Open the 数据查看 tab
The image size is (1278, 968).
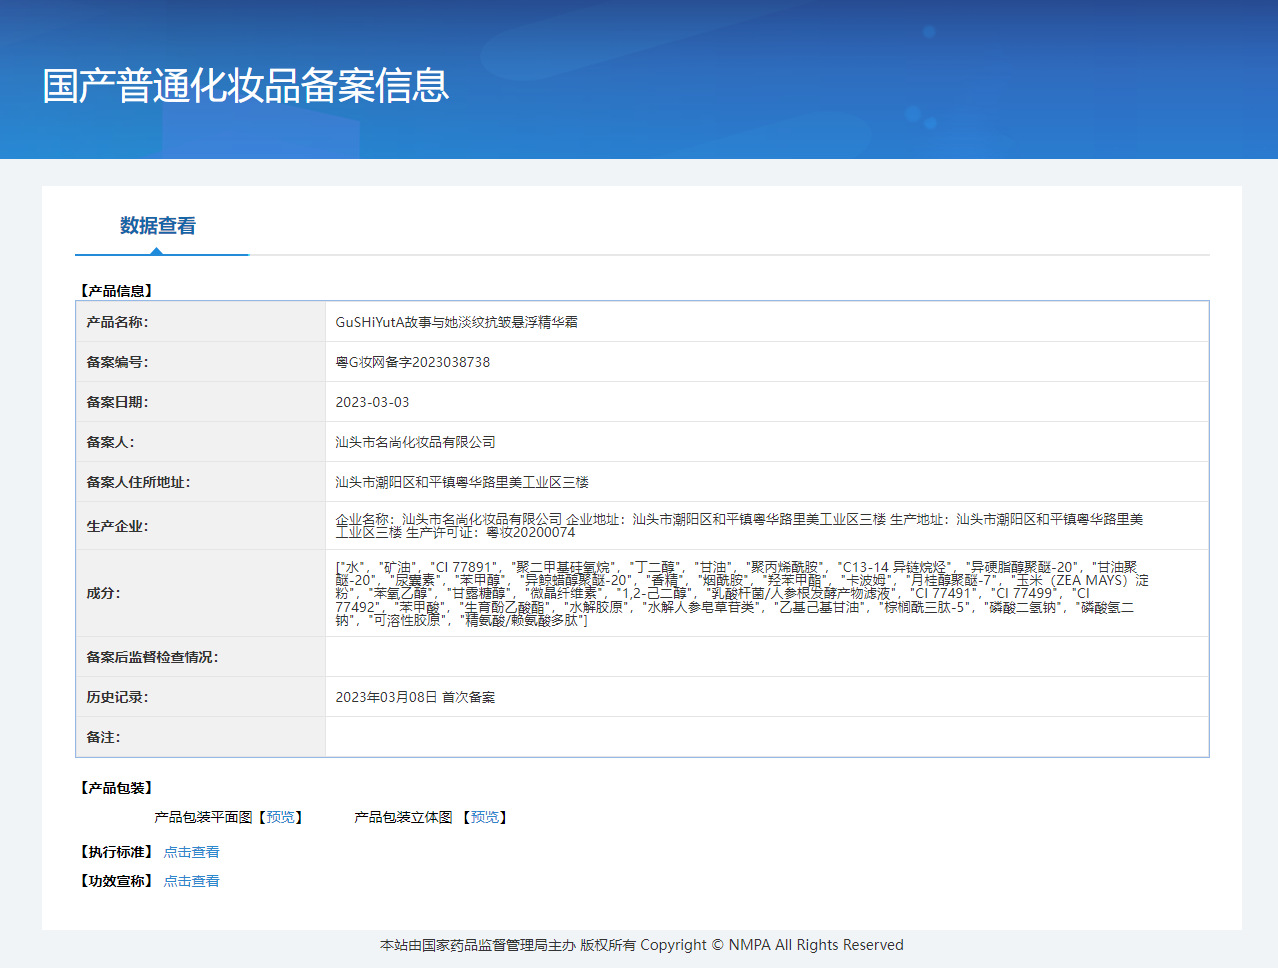(x=158, y=226)
